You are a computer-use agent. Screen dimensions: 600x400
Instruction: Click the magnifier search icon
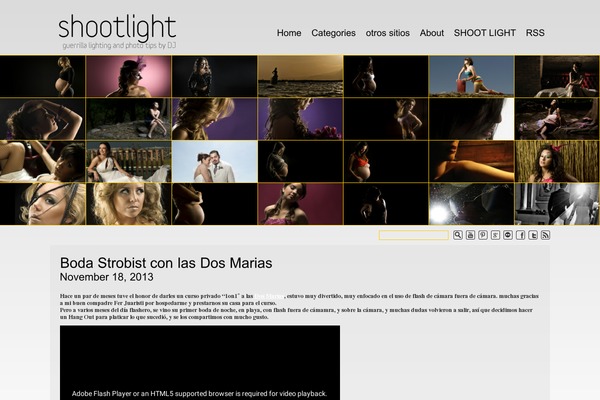(x=458, y=235)
